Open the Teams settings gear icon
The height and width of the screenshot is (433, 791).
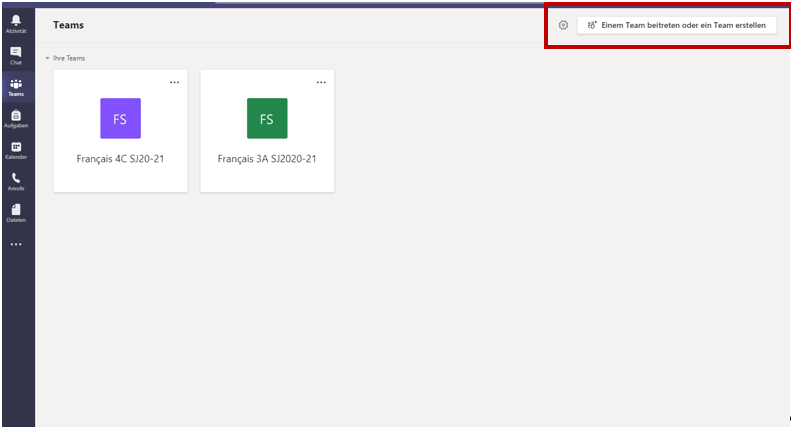coord(563,25)
